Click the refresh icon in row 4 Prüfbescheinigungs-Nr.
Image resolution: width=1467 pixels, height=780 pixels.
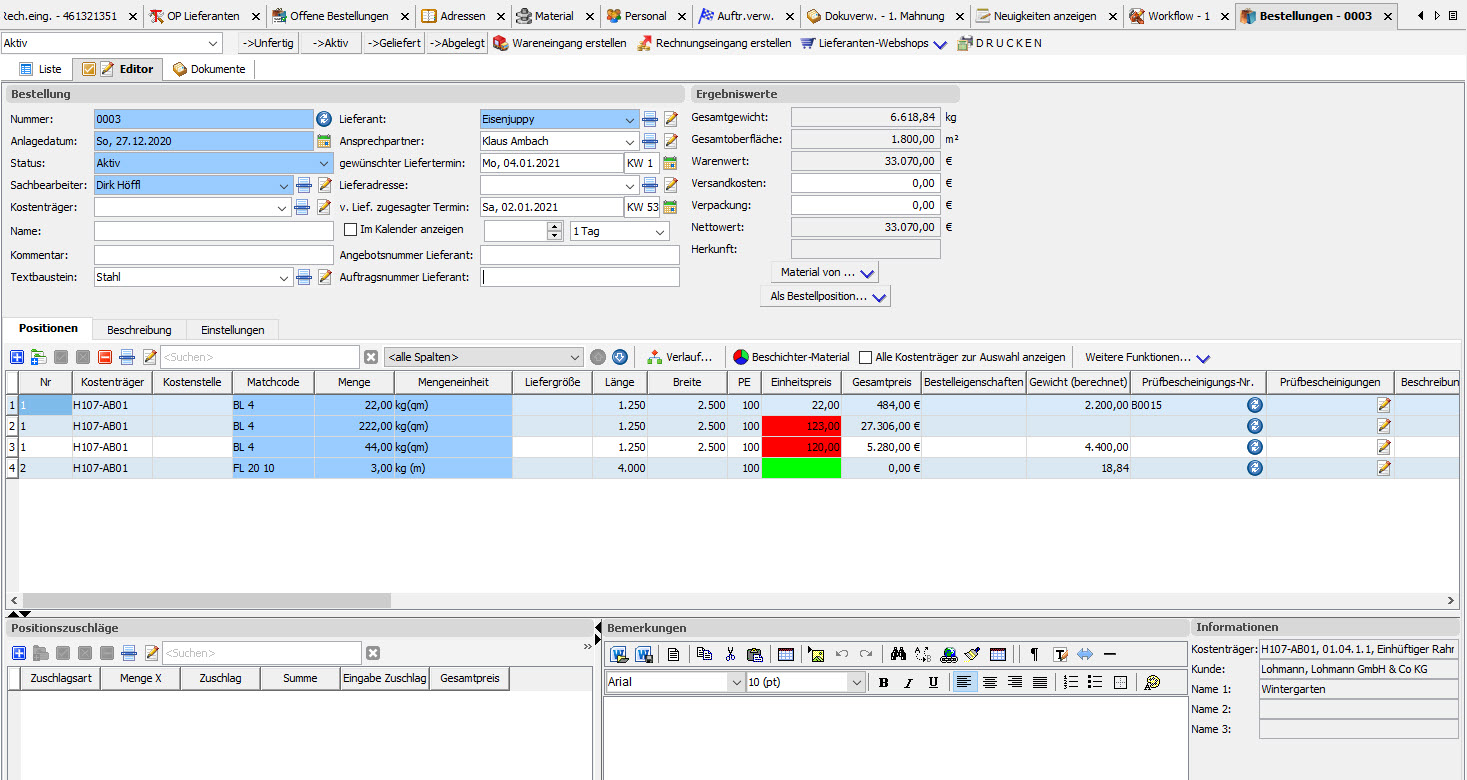click(x=1254, y=468)
